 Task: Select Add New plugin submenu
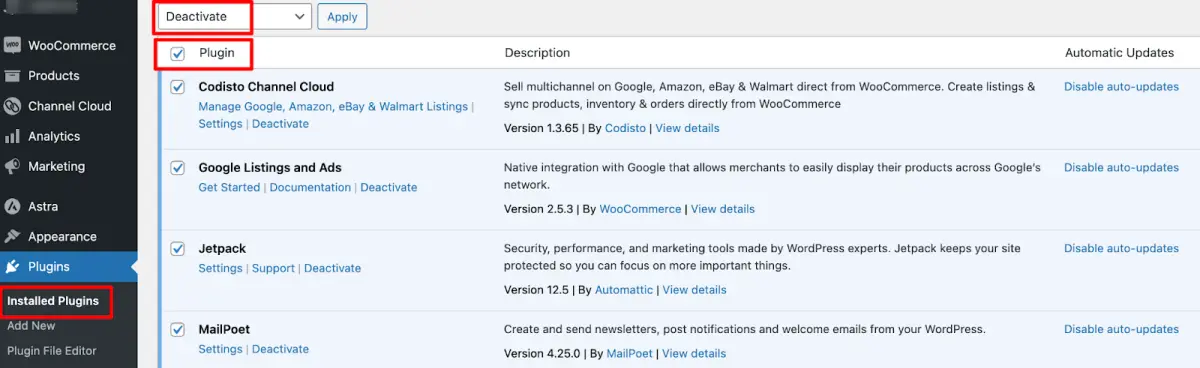31,326
